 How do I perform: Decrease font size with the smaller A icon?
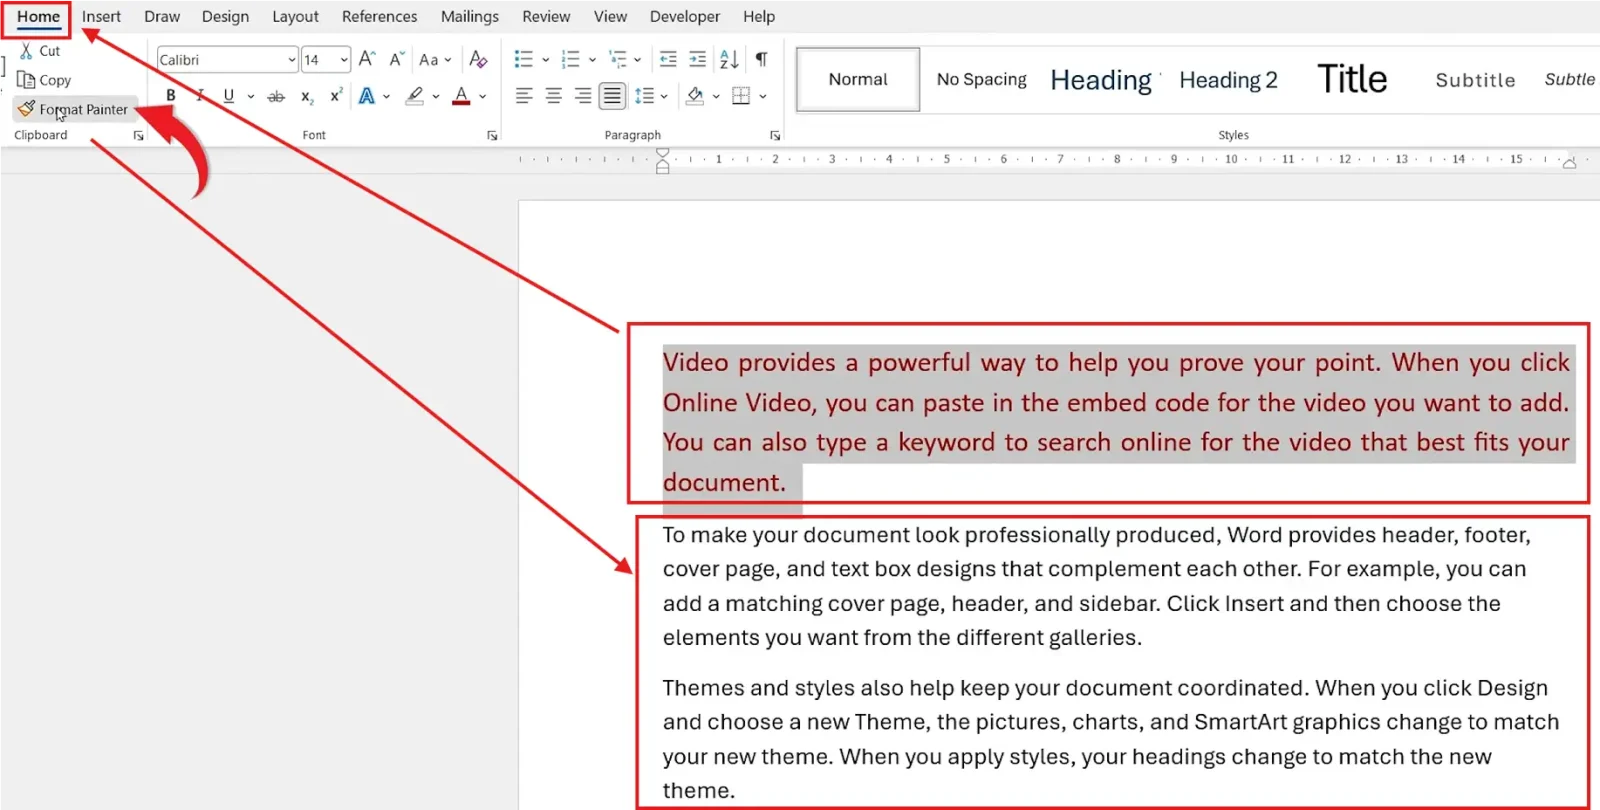pos(396,59)
